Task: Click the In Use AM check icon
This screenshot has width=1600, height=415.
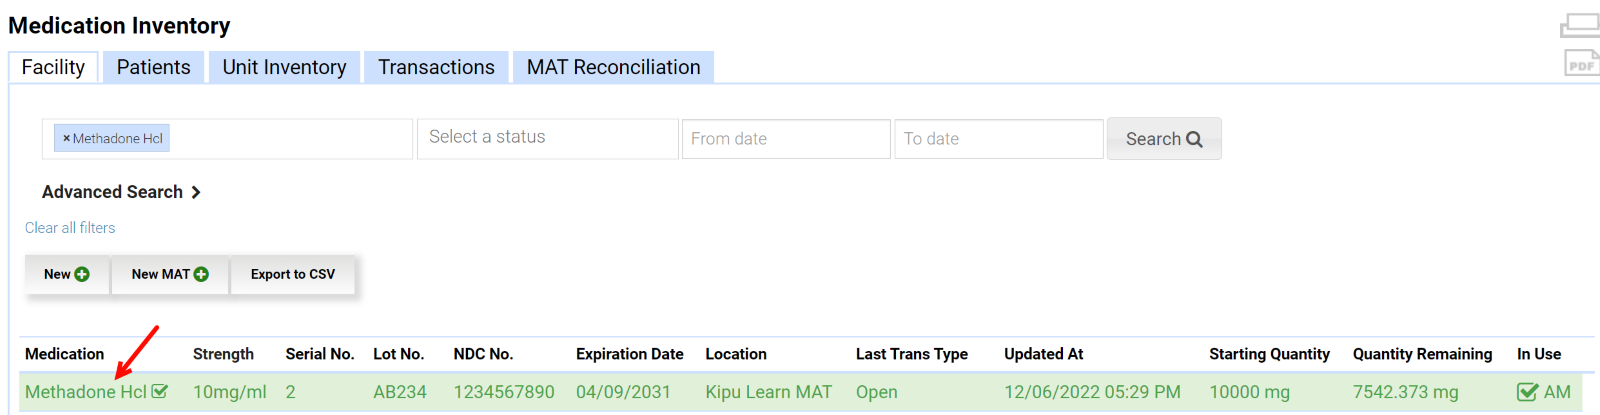Action: [x=1527, y=392]
